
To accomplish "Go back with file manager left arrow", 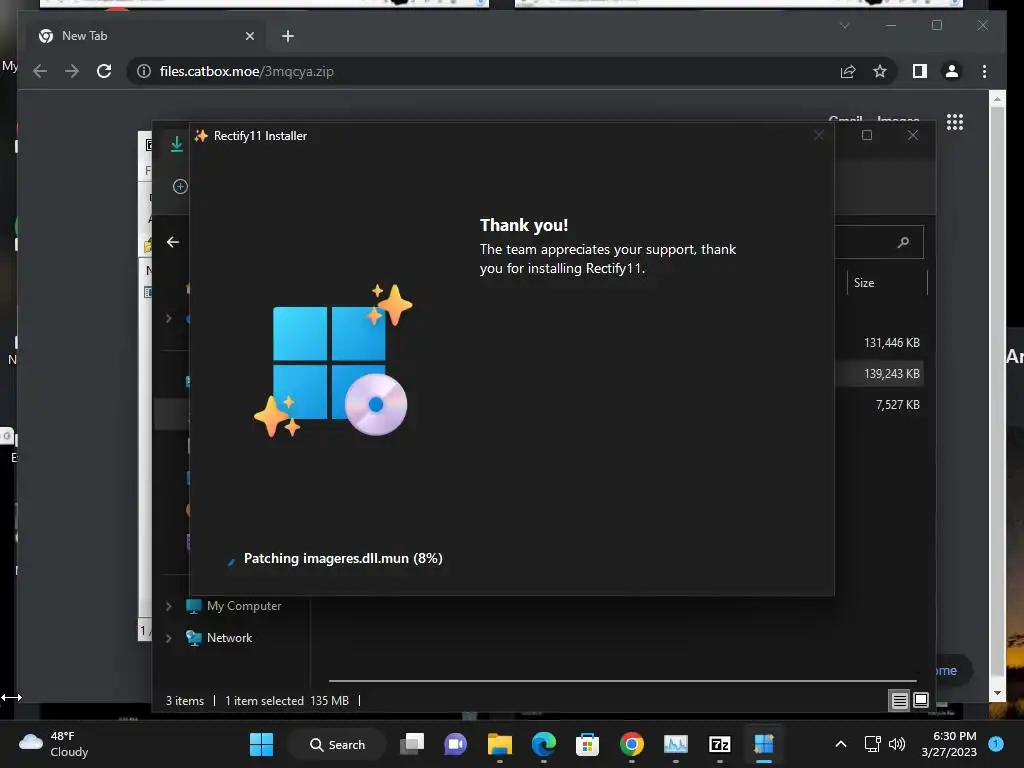I will click(172, 242).
